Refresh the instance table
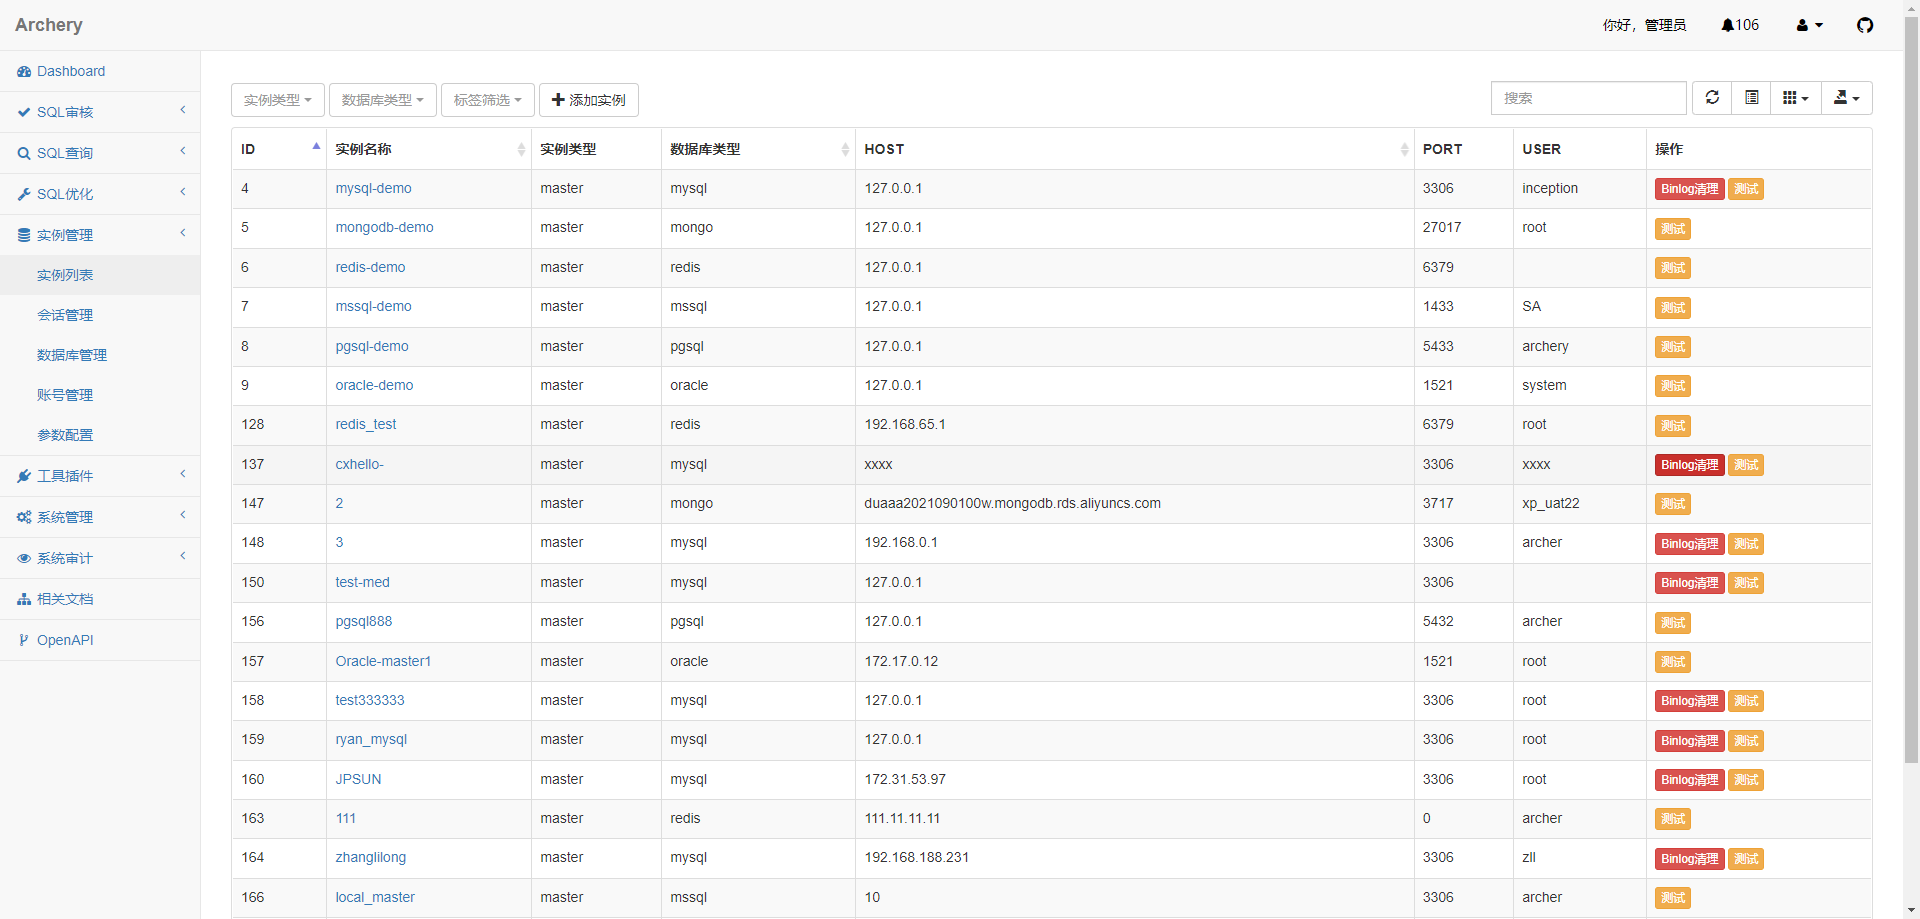Screen dimensions: 1920x919 1712,98
